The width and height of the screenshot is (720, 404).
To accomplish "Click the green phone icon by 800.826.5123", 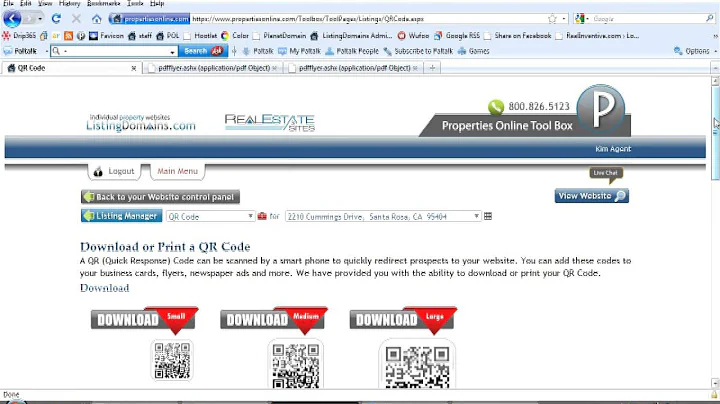I will click(x=496, y=107).
